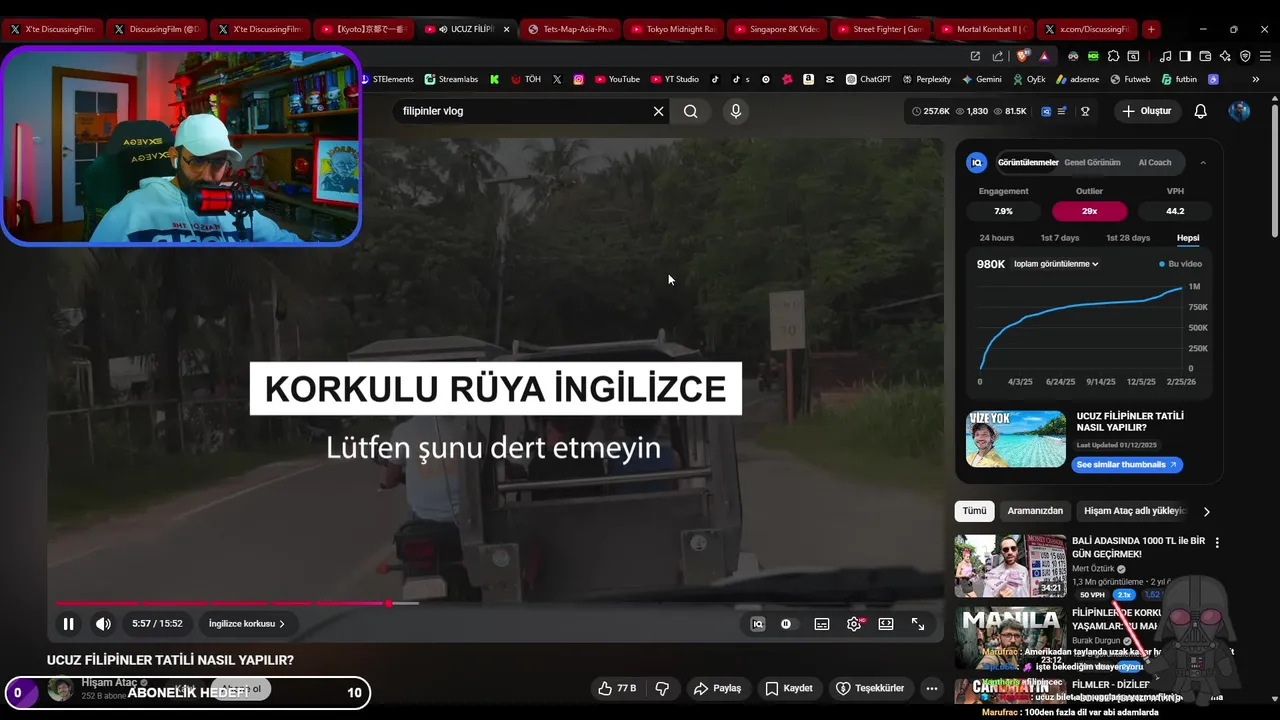Show hidden bookmarks with the double chevron
The width and height of the screenshot is (1280, 720).
tap(1256, 79)
